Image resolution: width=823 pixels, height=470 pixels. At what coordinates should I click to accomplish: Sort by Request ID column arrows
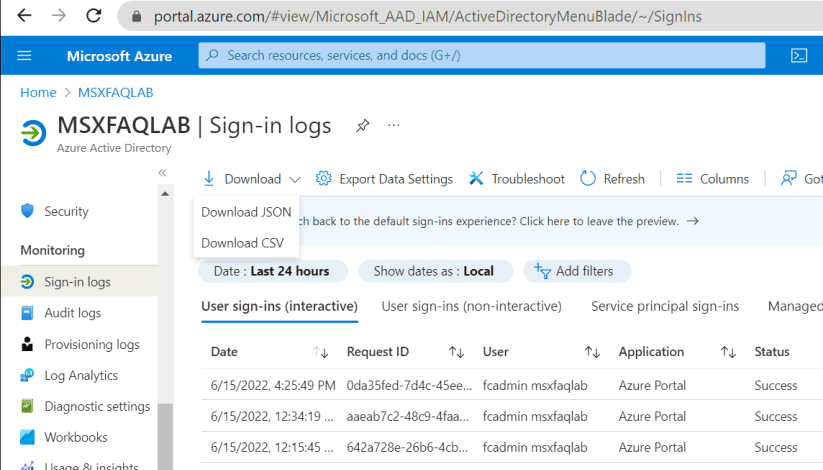point(456,352)
